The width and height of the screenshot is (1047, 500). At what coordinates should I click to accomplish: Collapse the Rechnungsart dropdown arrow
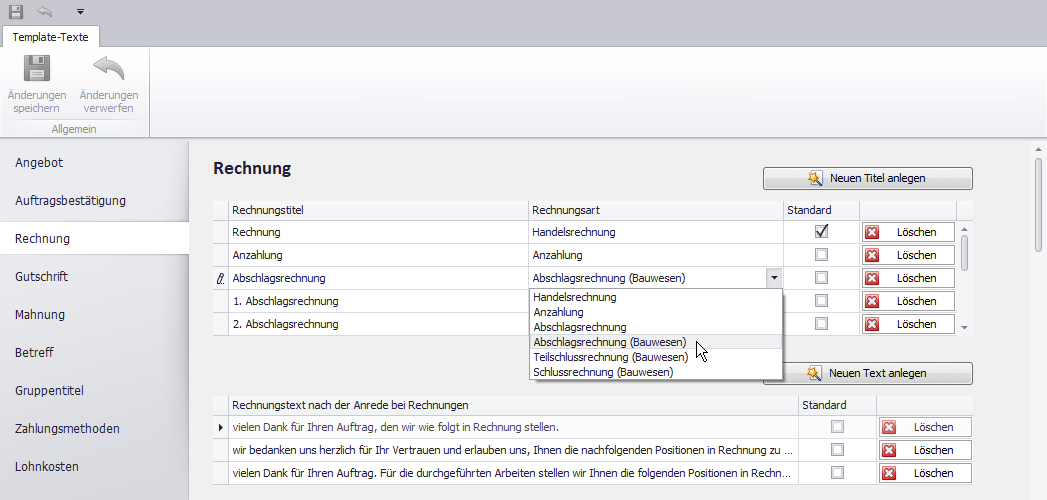click(773, 278)
